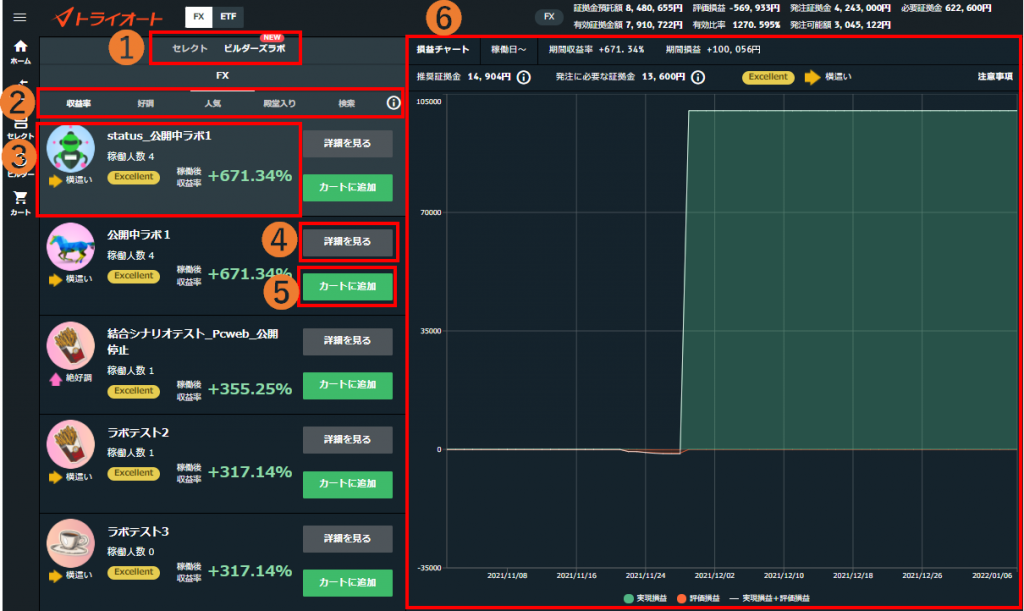Click horse avatar of 公開中ラボ1

[71, 247]
